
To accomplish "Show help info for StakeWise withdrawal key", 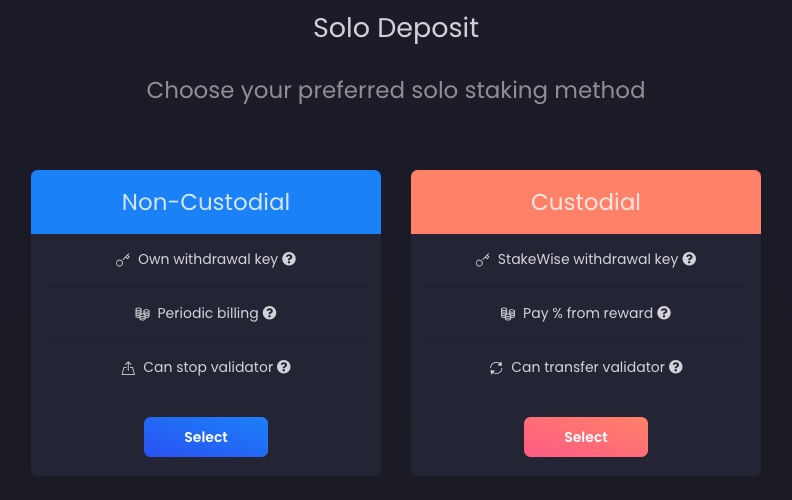I will tap(689, 259).
